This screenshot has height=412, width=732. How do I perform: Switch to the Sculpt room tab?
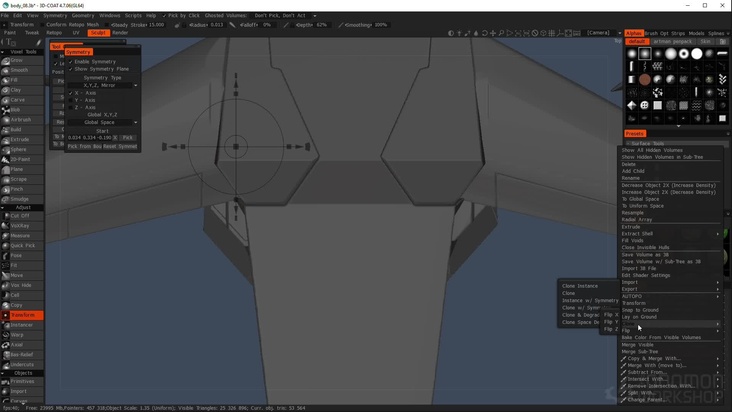click(x=99, y=33)
